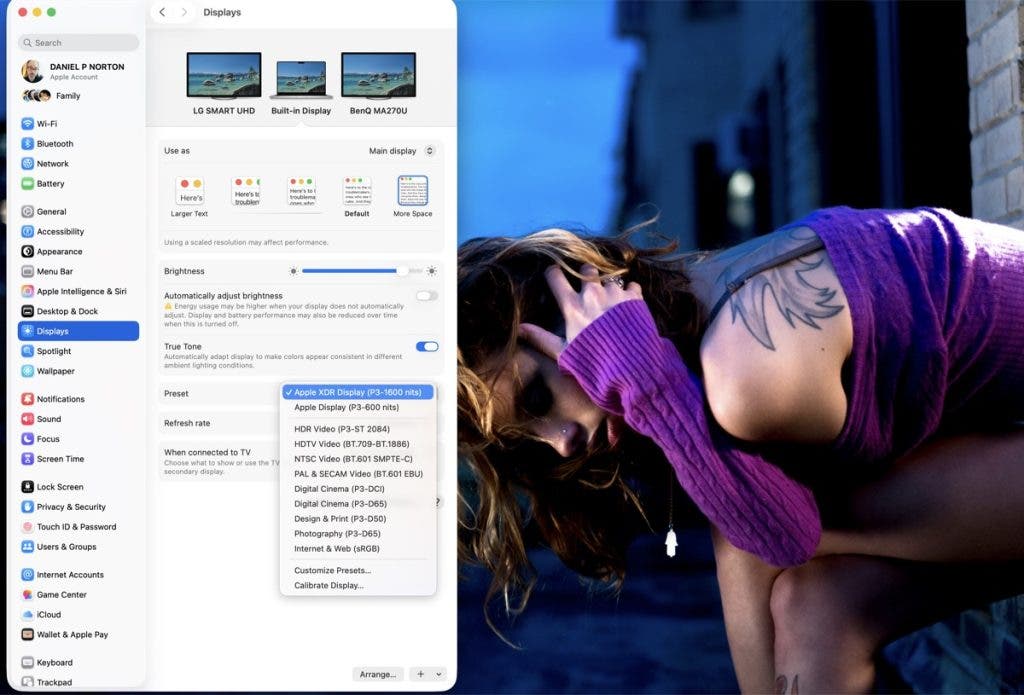
Task: Click the Arrange button
Action: [x=377, y=674]
